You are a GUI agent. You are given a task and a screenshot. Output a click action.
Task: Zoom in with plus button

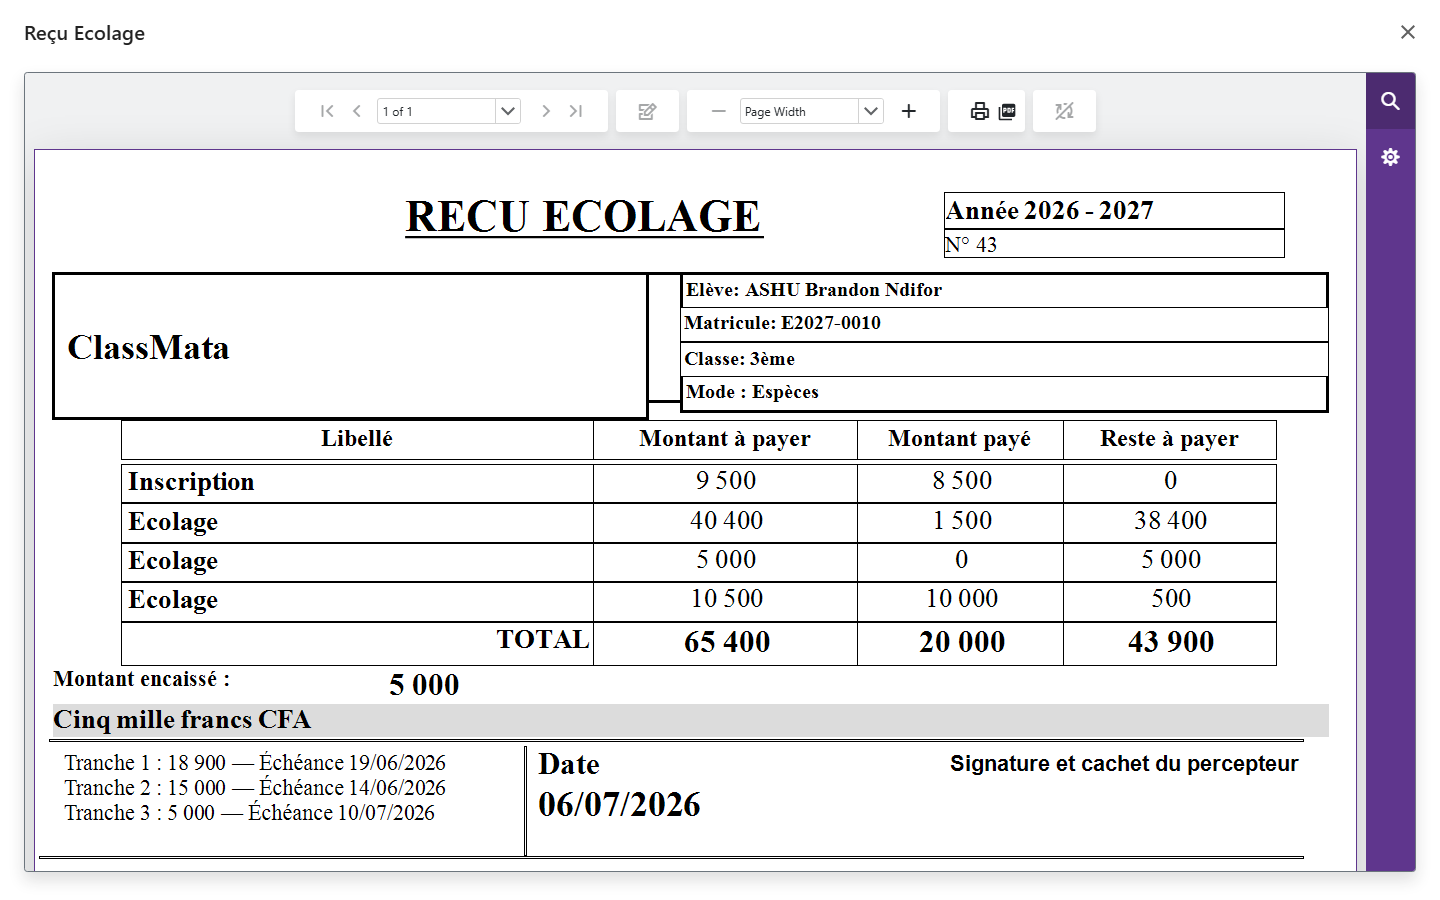coord(908,111)
